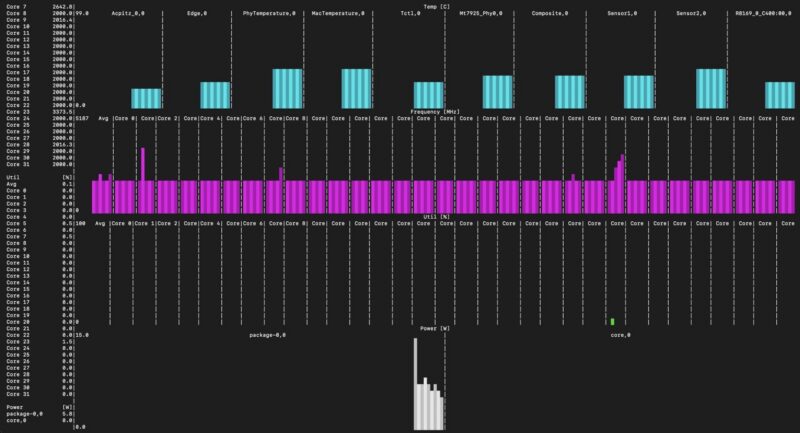
Task: Click 'Avg' column header in Util graph
Action: pos(100,223)
